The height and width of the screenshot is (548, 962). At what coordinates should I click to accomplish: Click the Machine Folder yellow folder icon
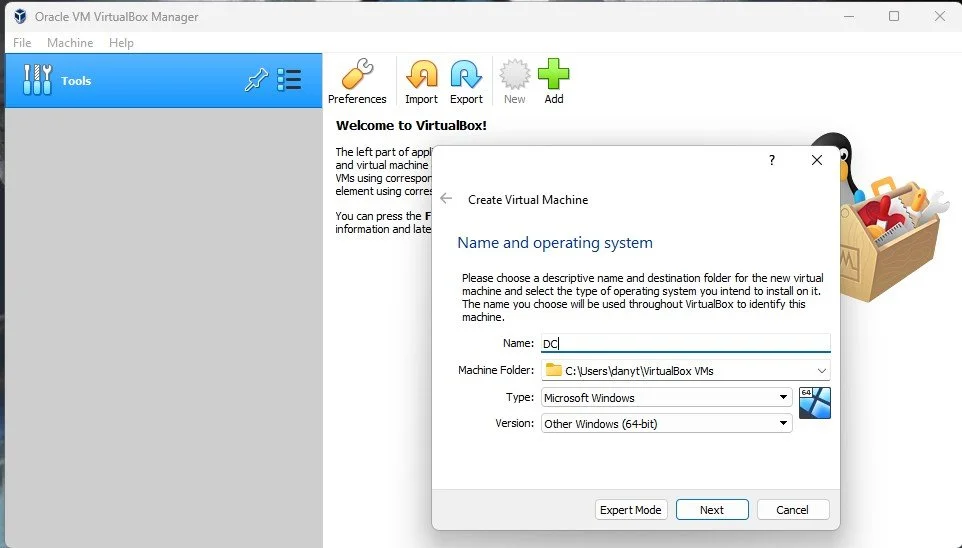[x=554, y=370]
